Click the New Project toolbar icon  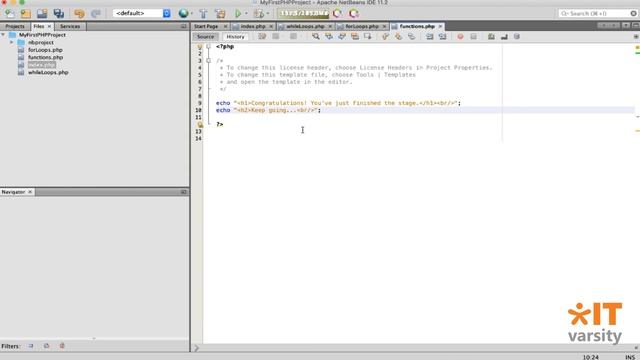point(26,13)
